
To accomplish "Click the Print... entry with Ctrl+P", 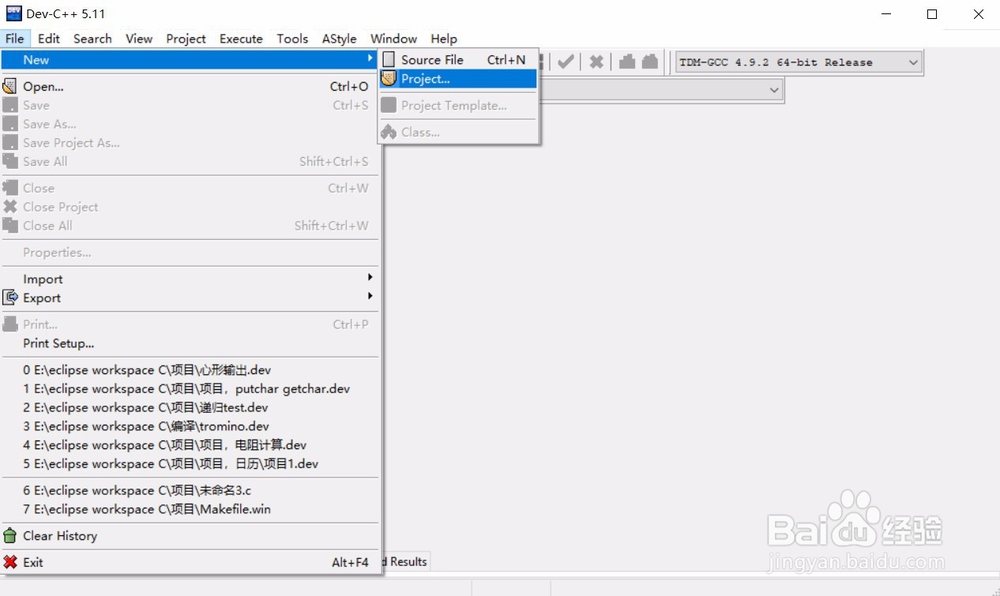I will click(189, 324).
